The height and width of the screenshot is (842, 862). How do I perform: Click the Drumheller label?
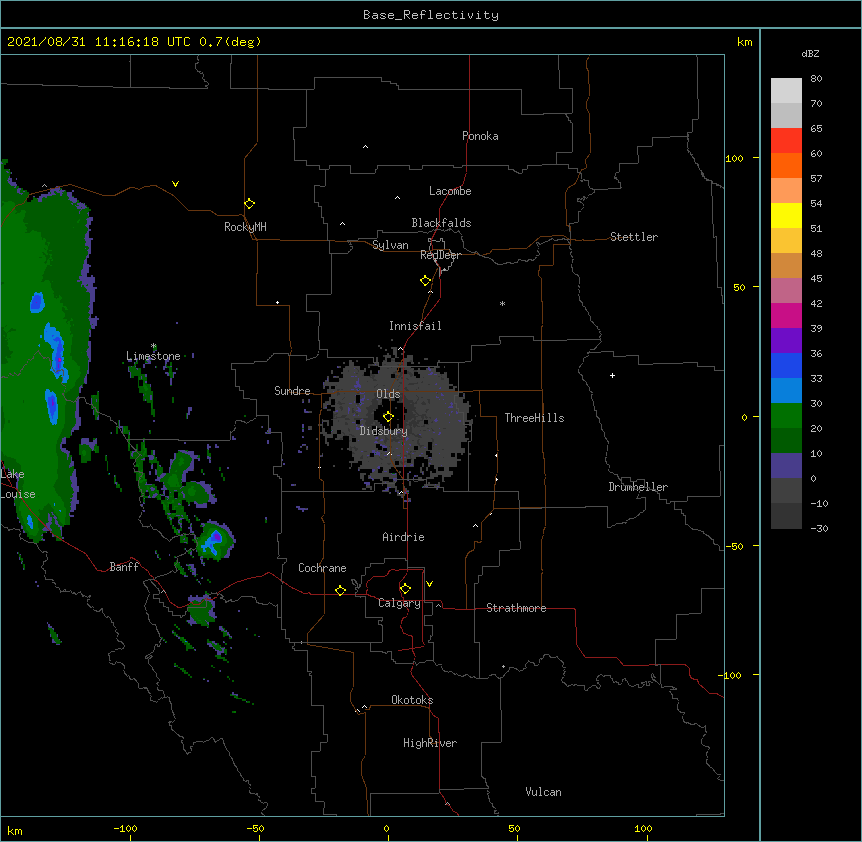pos(638,487)
